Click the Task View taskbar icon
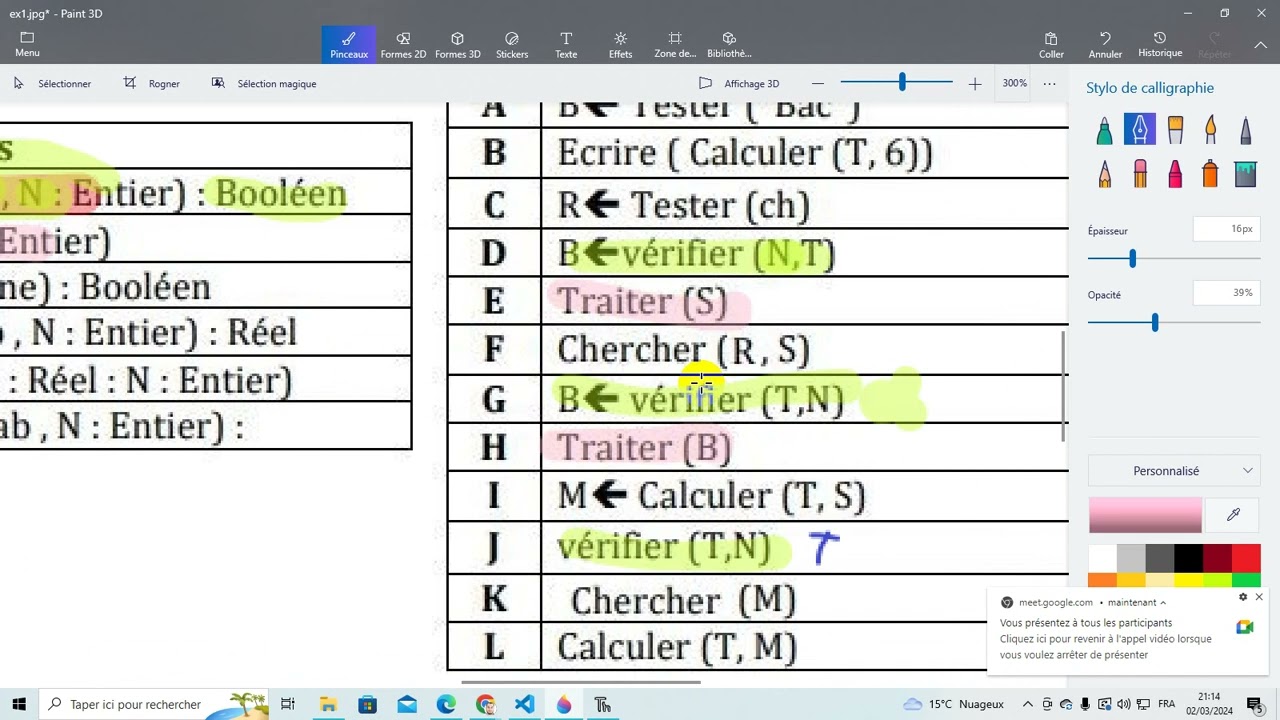Viewport: 1280px width, 720px height. [x=288, y=704]
